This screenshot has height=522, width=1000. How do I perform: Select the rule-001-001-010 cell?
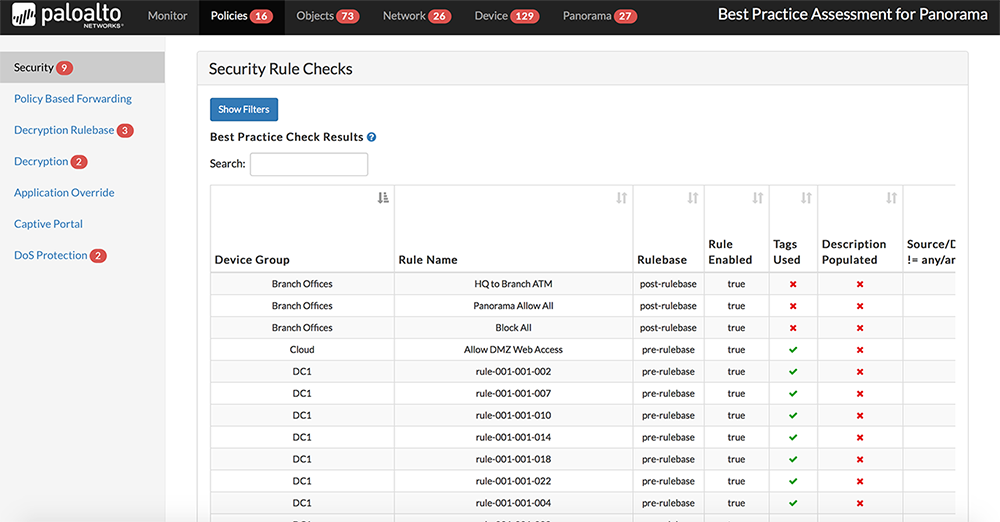[513, 415]
